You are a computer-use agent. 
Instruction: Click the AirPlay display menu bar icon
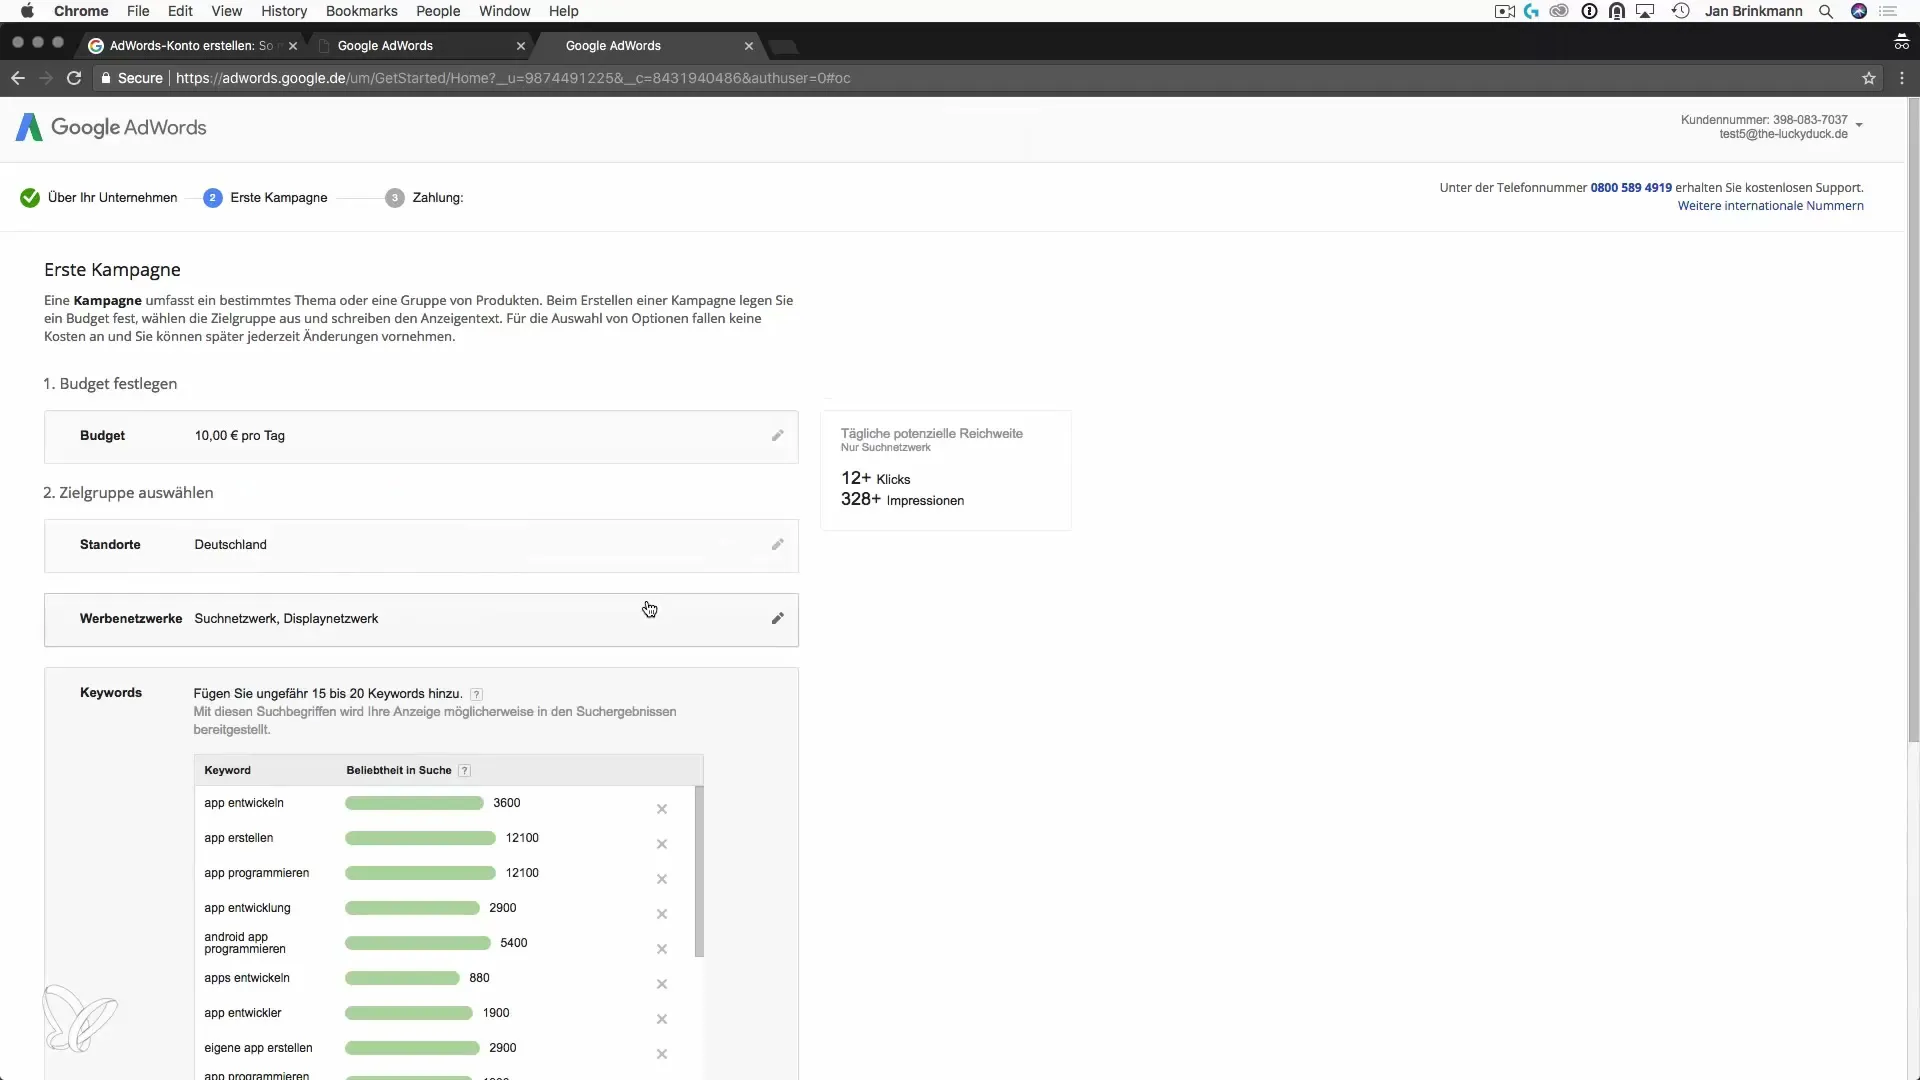click(x=1645, y=11)
